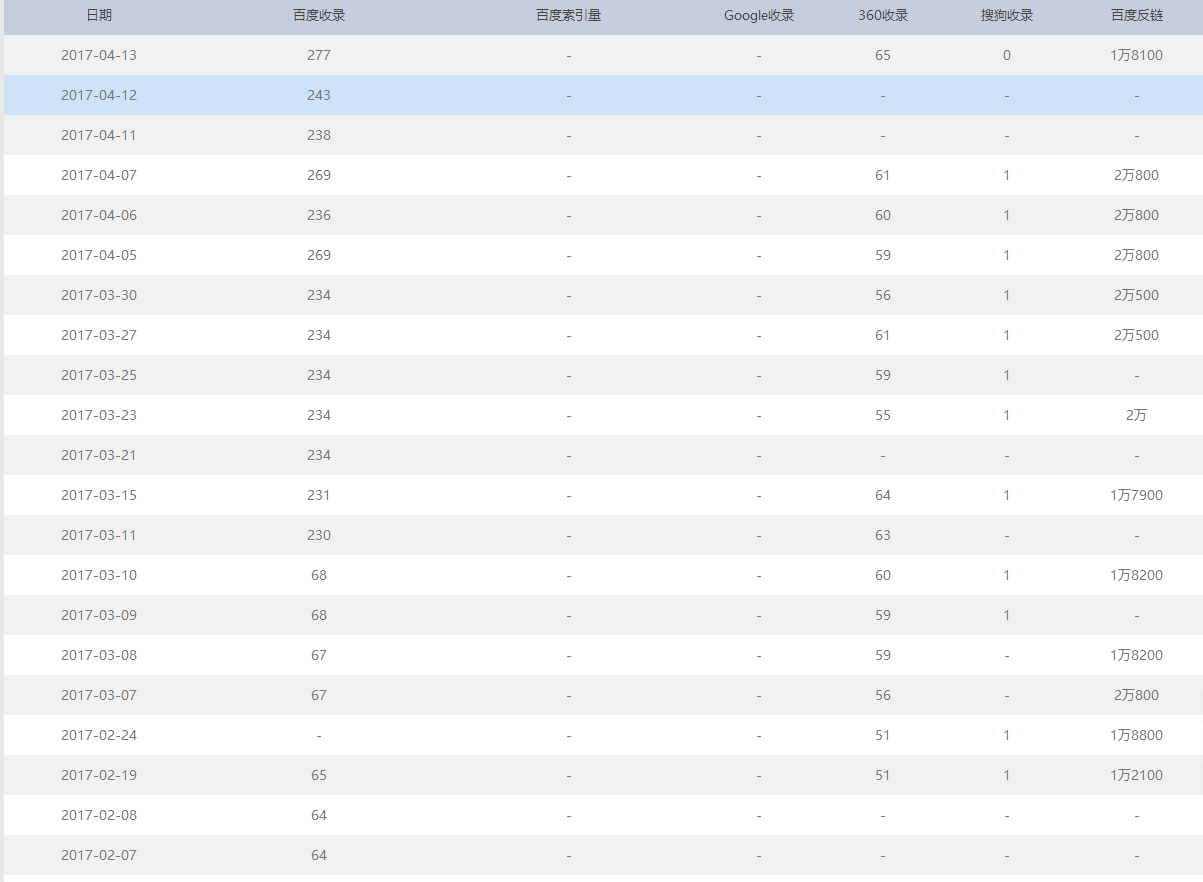The width and height of the screenshot is (1203, 882).
Task: Select the date cell 2017-04-06
Action: [x=99, y=215]
